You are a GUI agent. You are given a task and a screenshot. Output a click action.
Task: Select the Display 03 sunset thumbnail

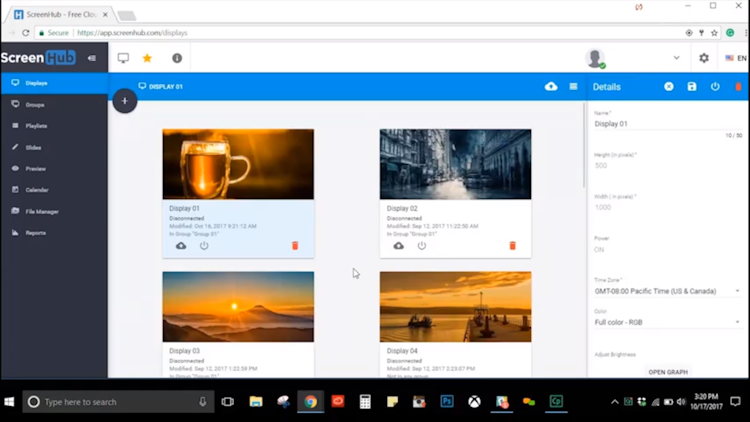click(238, 307)
